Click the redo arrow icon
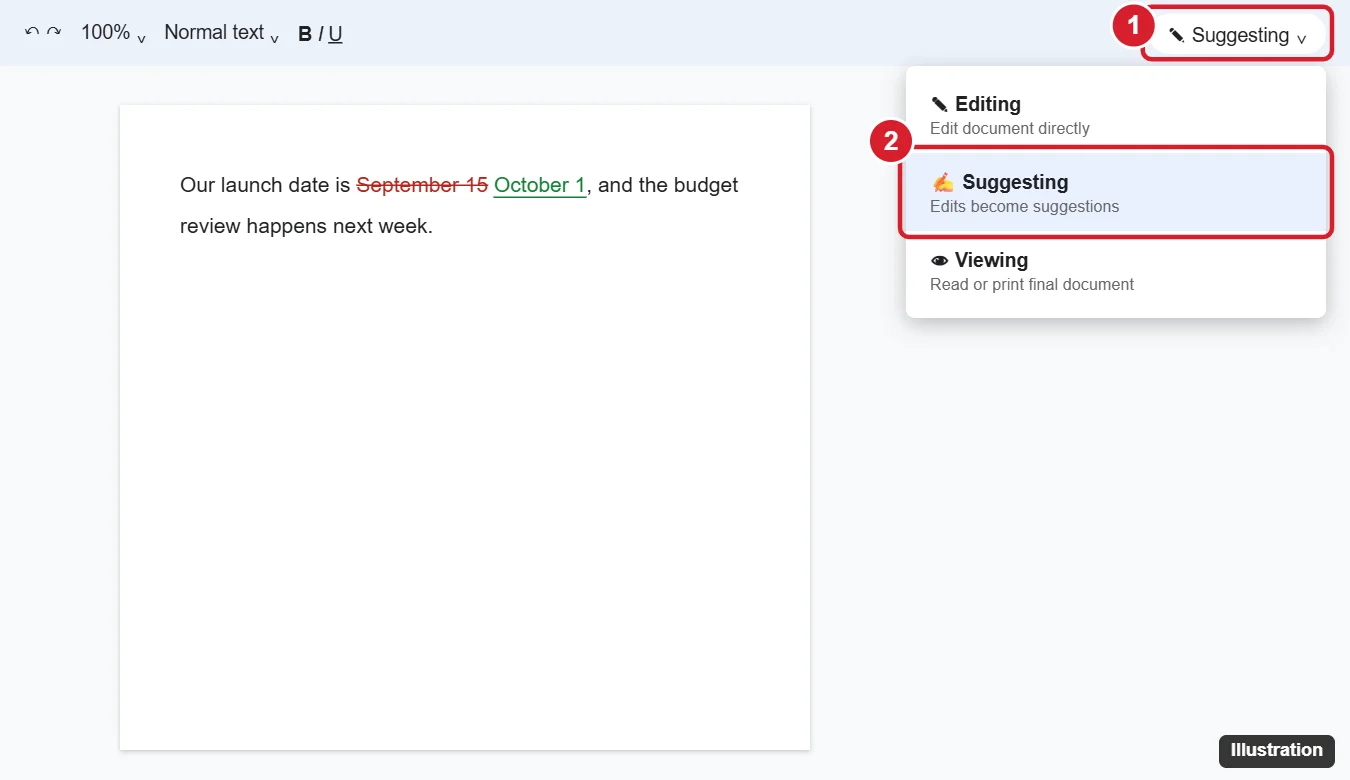 tap(54, 33)
